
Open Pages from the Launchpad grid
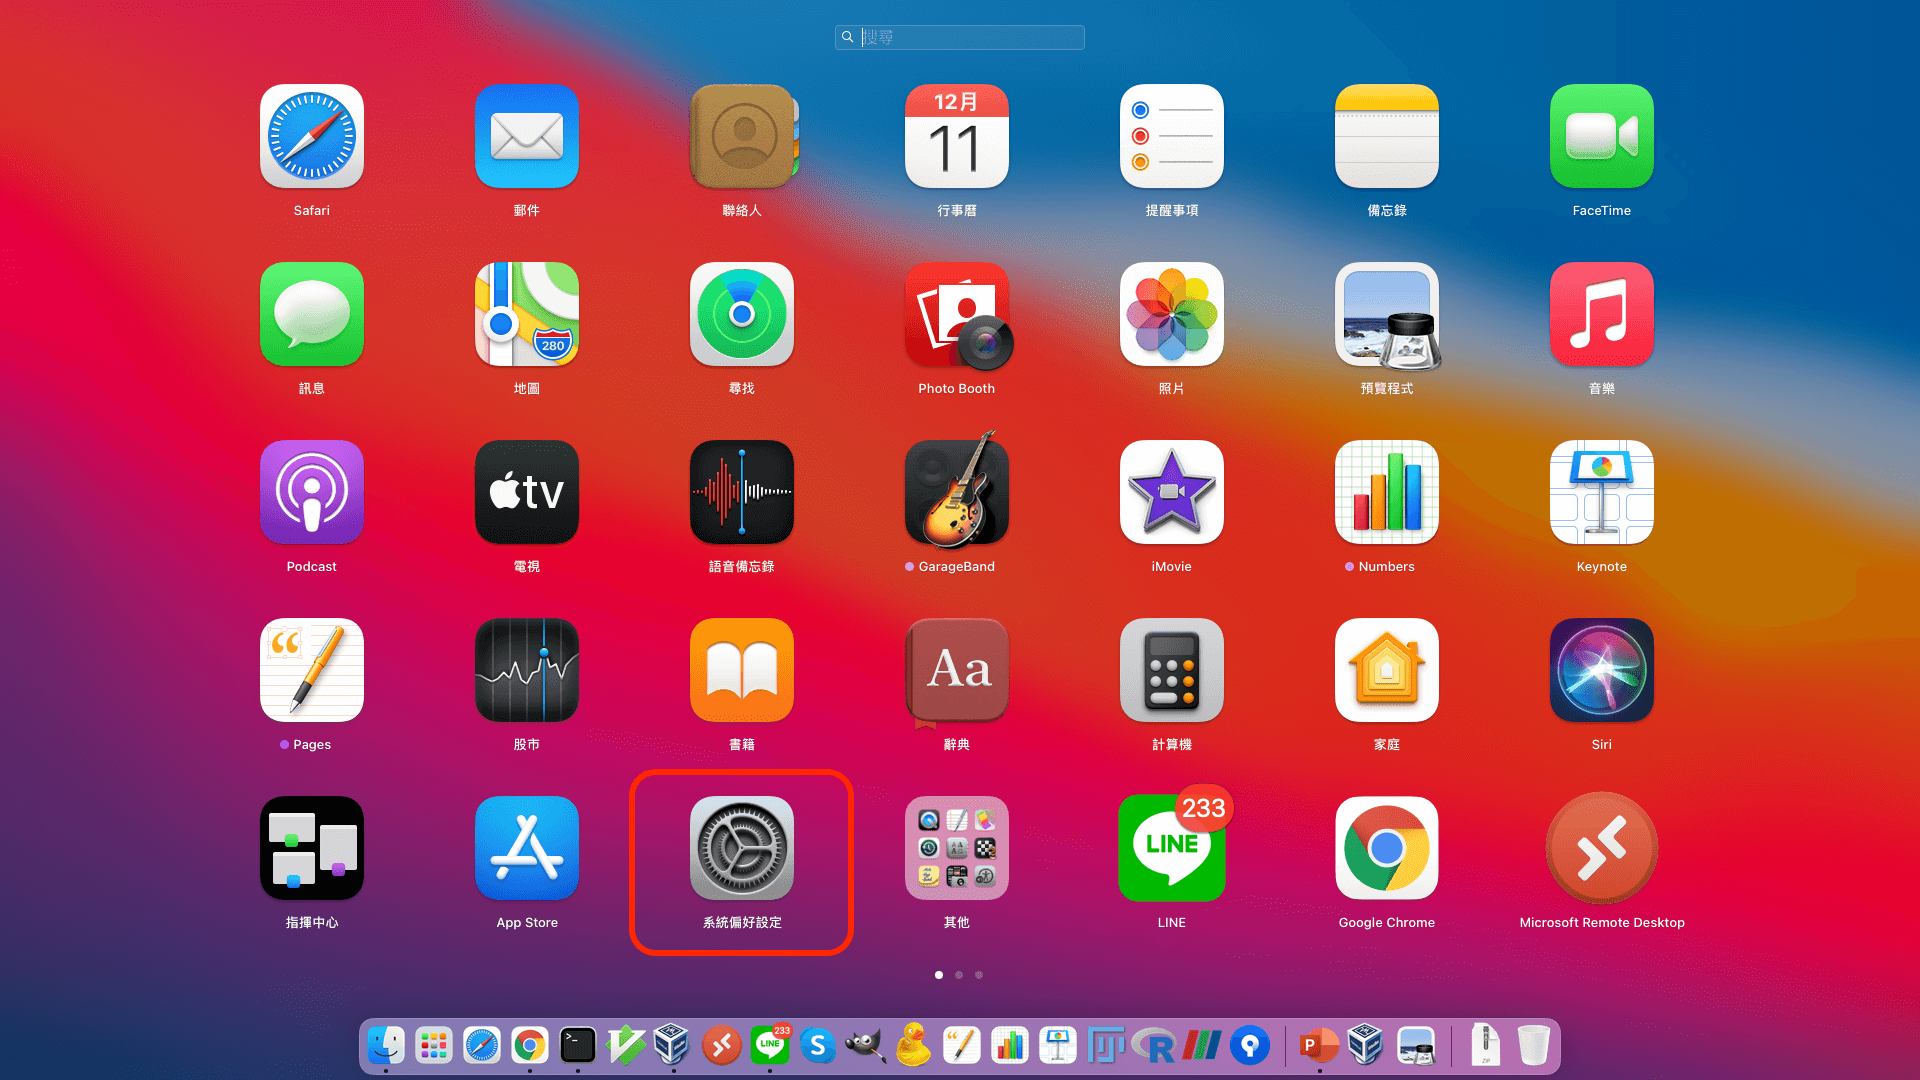pos(312,670)
